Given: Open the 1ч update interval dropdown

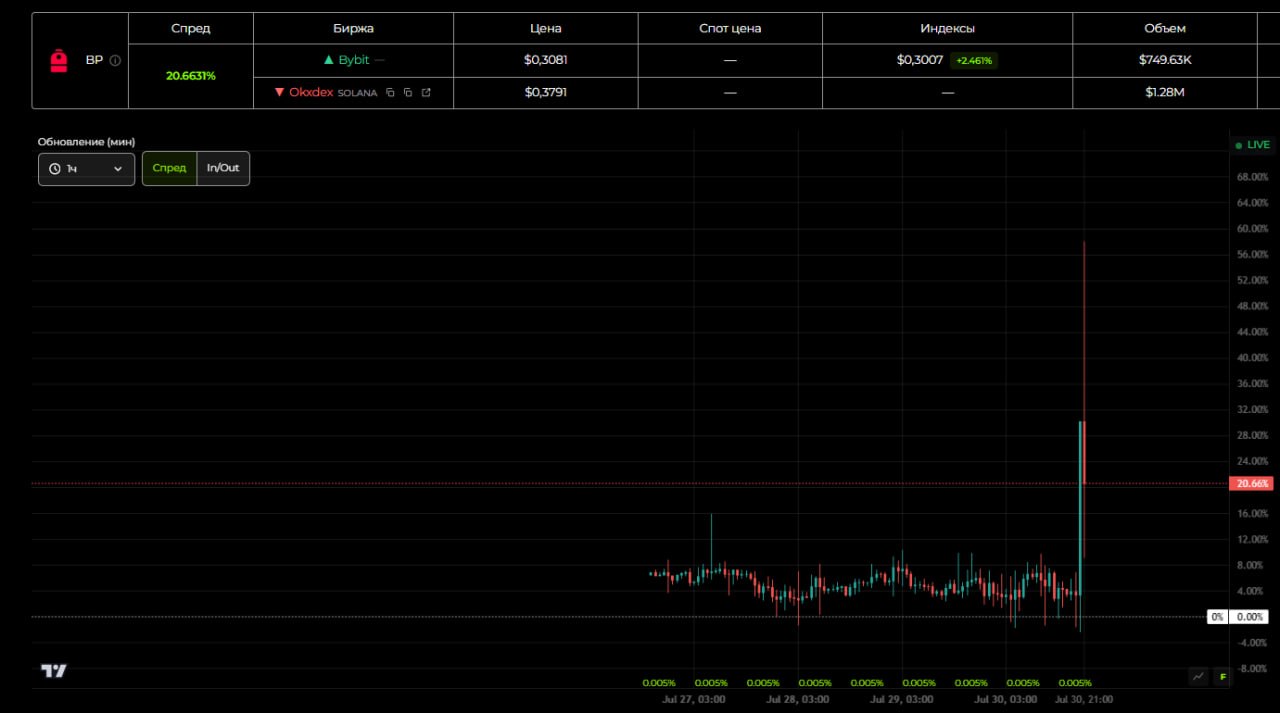Looking at the screenshot, I should 86,169.
